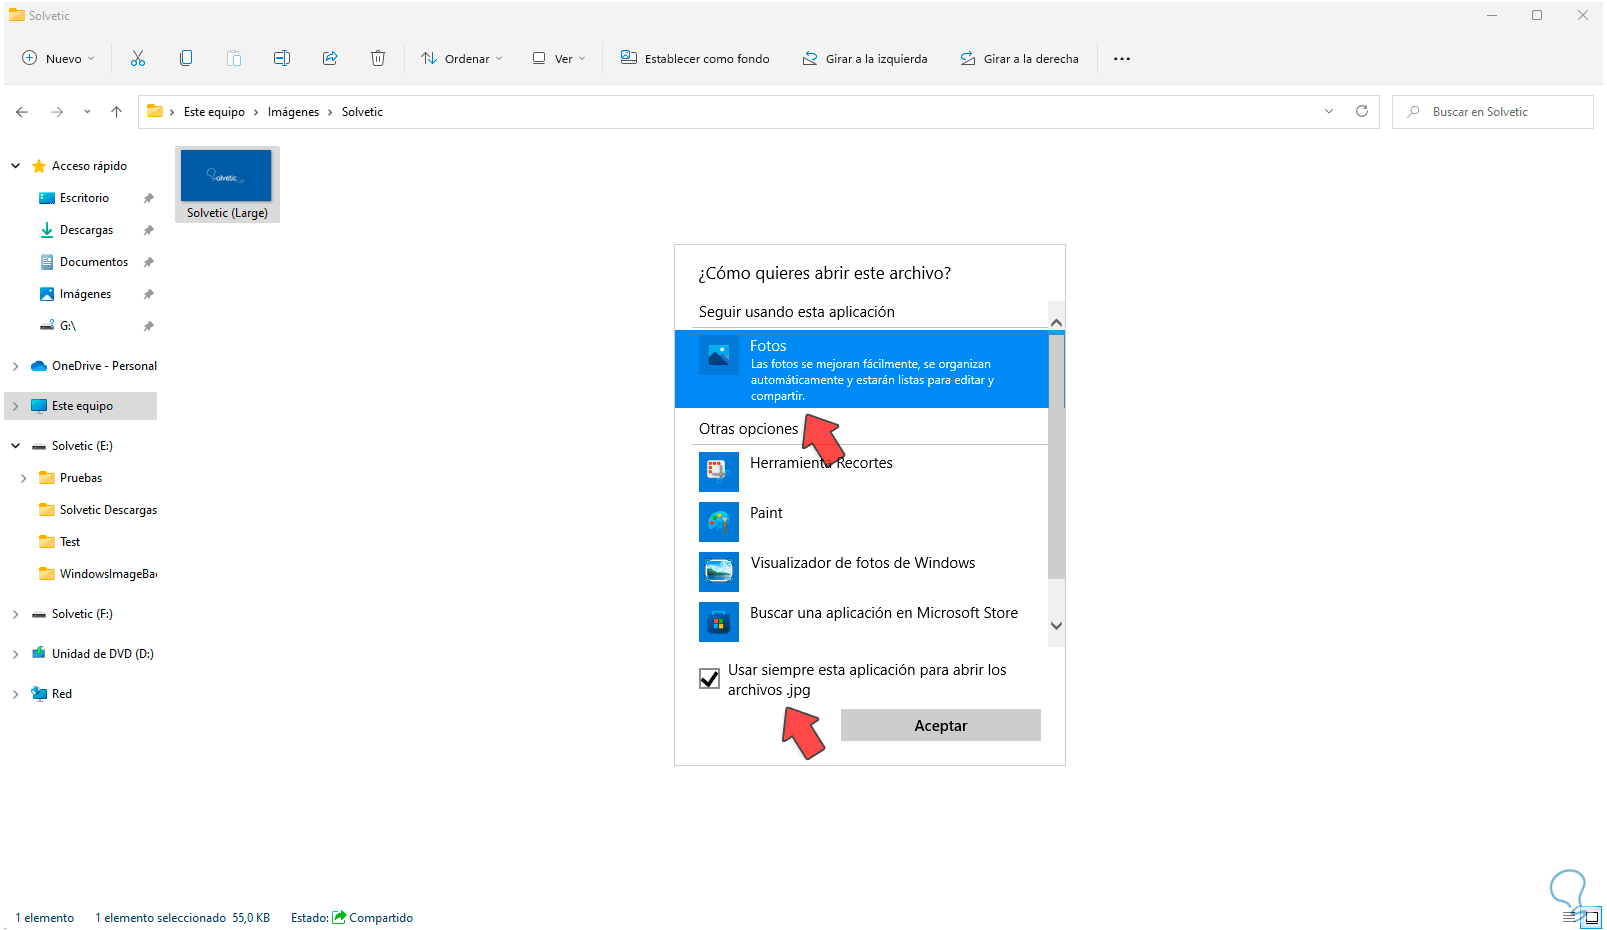Expand the Pruebas folder node
Screen dimensions: 1607x930
point(24,478)
